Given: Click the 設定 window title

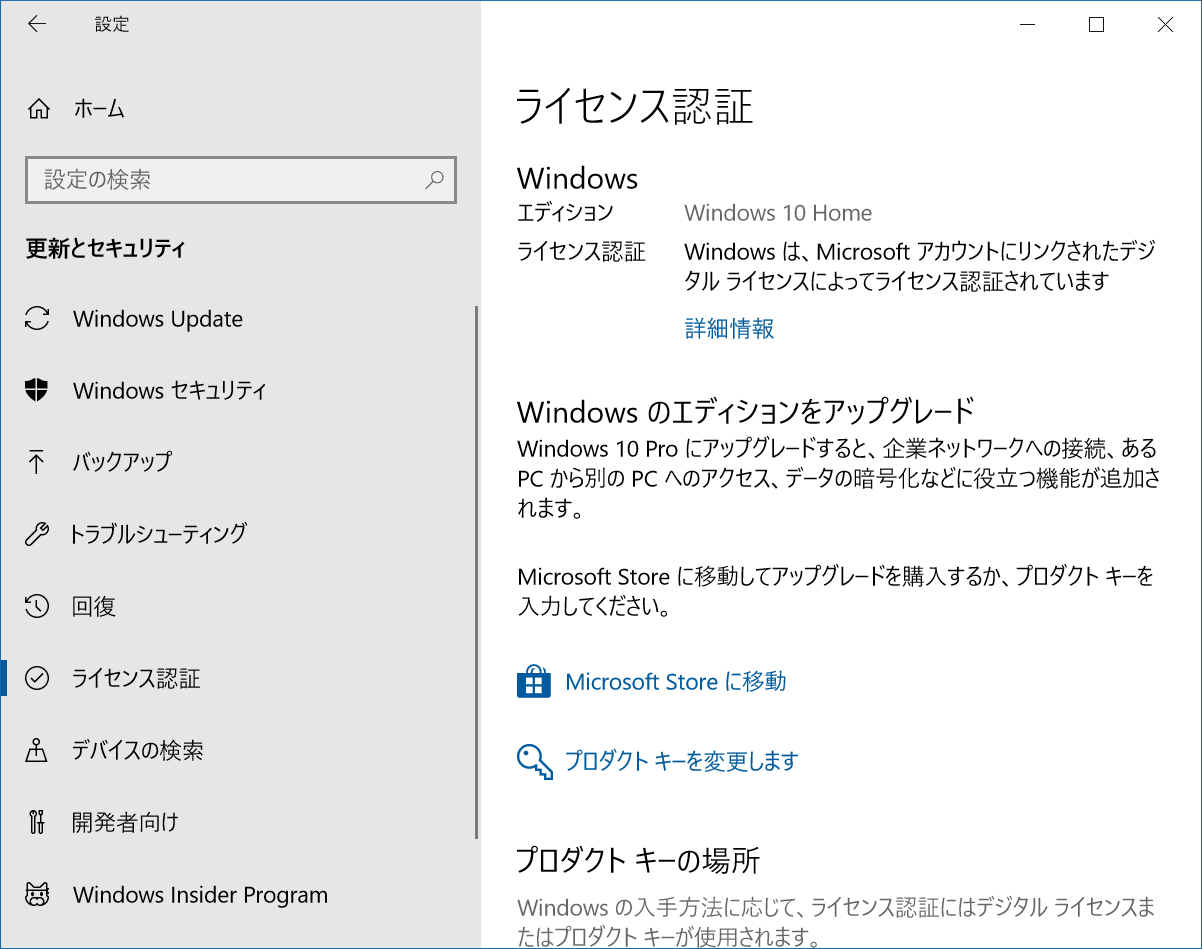Looking at the screenshot, I should point(112,24).
